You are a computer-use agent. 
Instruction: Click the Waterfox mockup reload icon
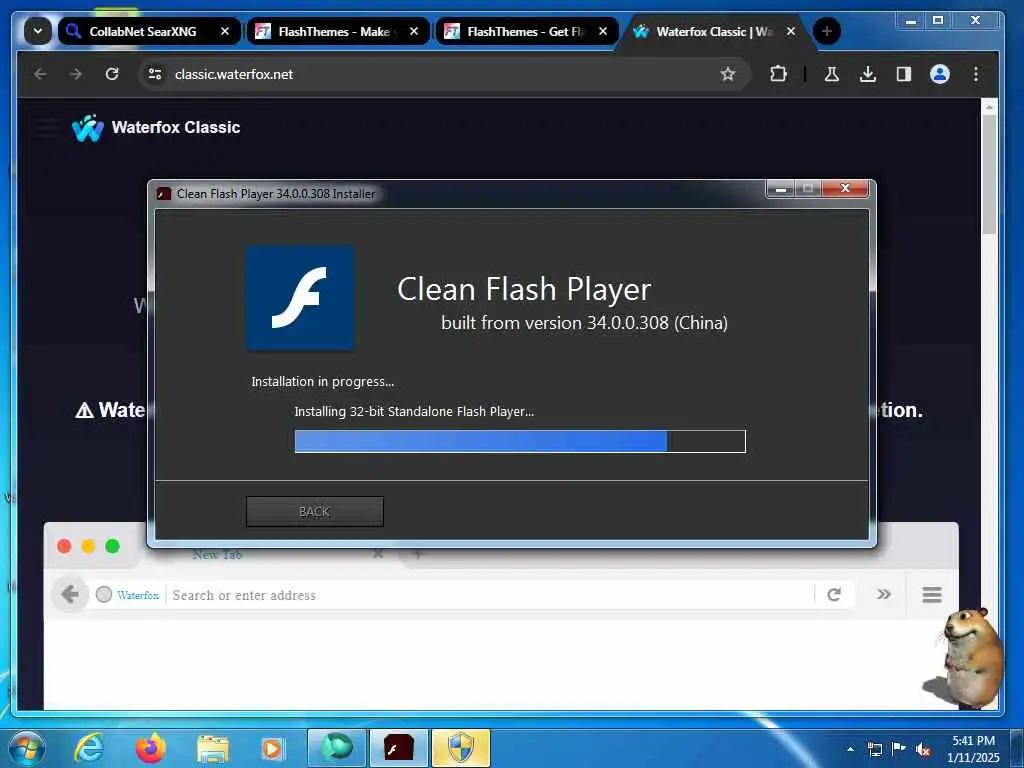[x=834, y=594]
